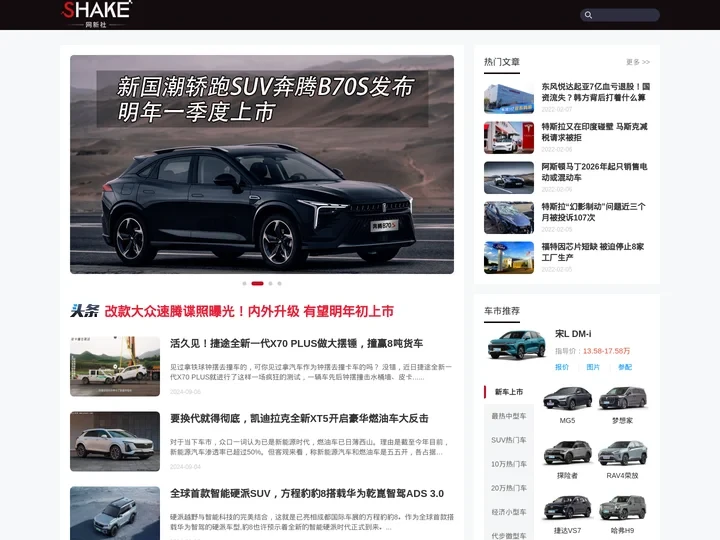Open the 捷达VS7 car thumbnail
Viewport: 720px width, 540px height.
(568, 508)
